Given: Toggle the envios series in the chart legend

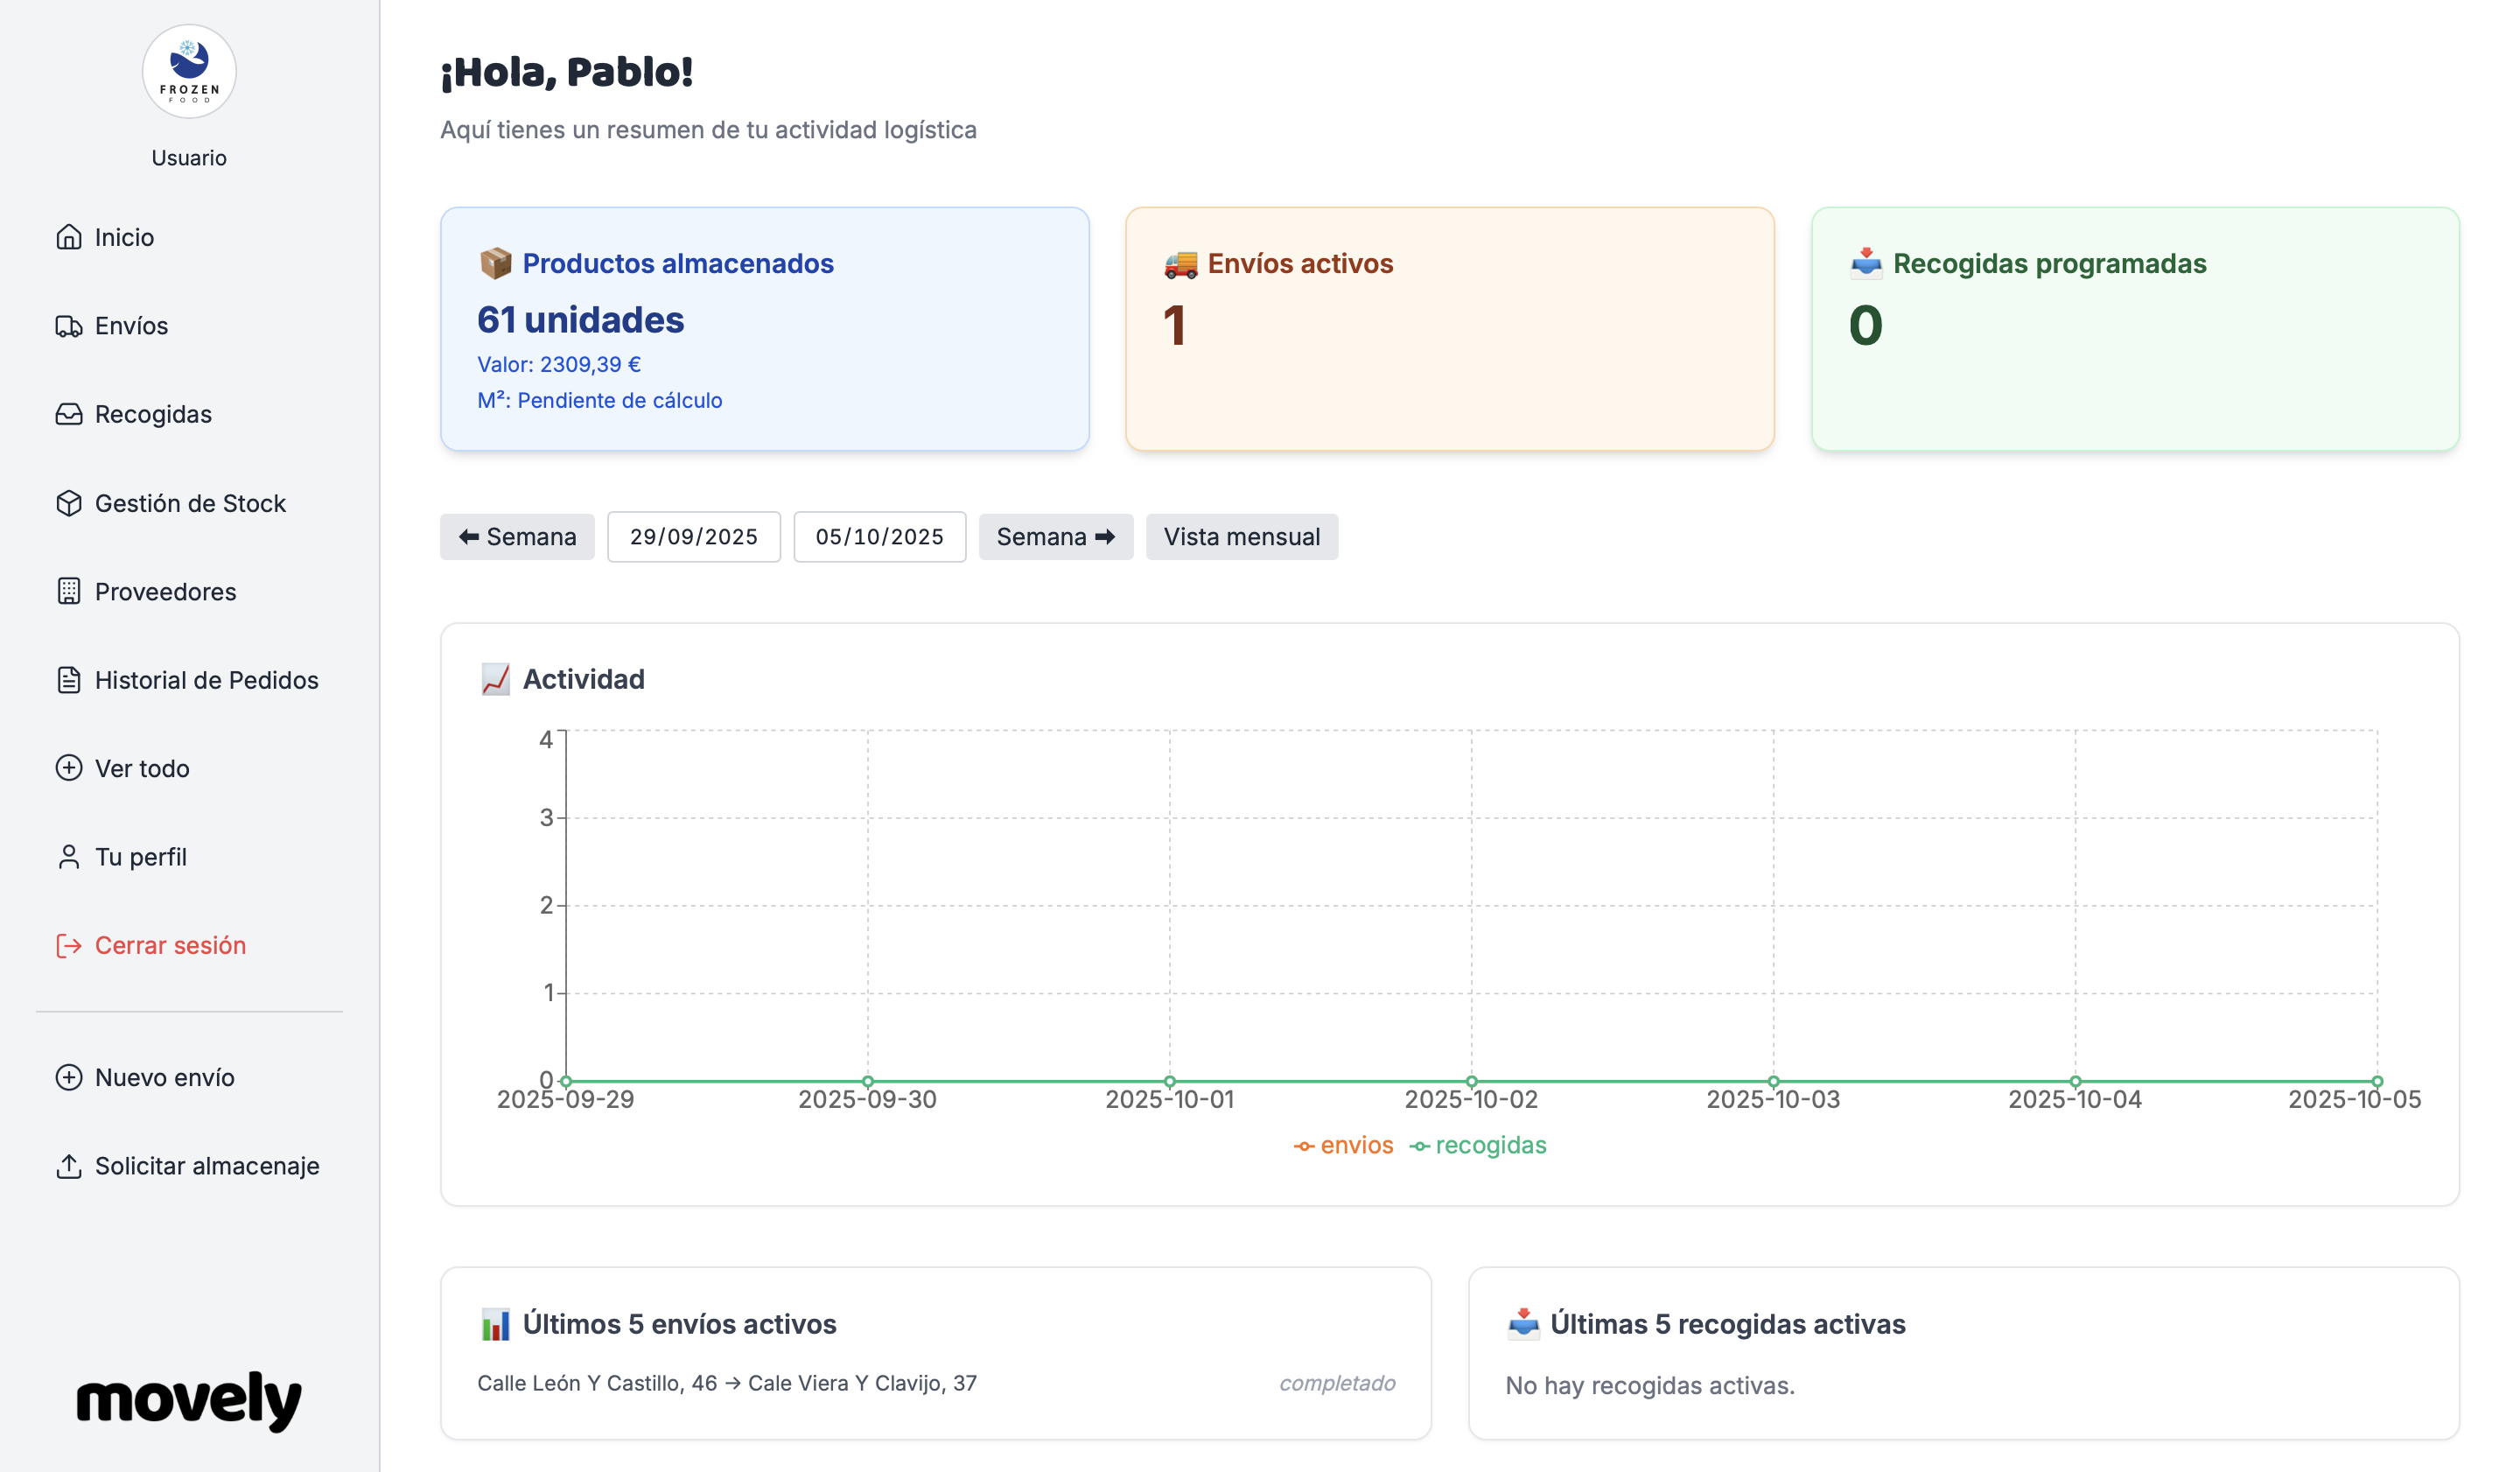Looking at the screenshot, I should [x=1344, y=1144].
